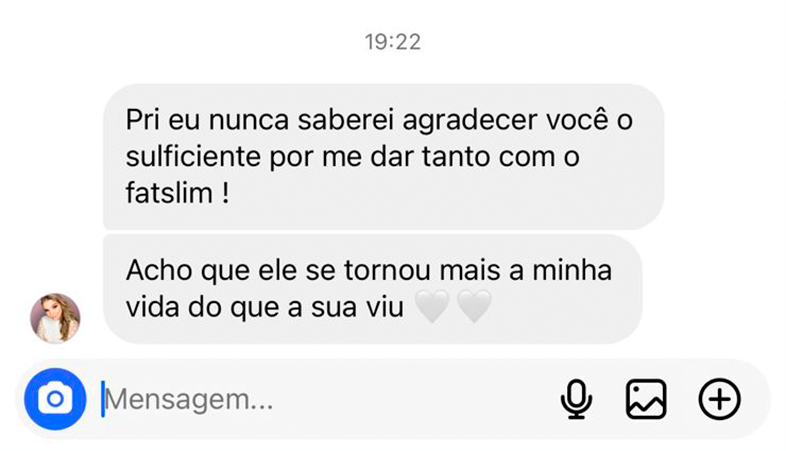Click the exclamation mark after fatslim
This screenshot has height=451, width=786.
click(x=225, y=193)
